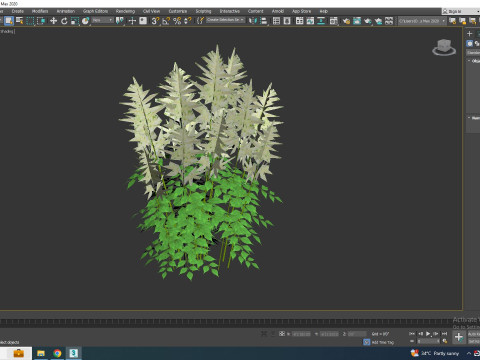The width and height of the screenshot is (480, 360).
Task: Click Render Production teapot icon
Action: point(368,21)
